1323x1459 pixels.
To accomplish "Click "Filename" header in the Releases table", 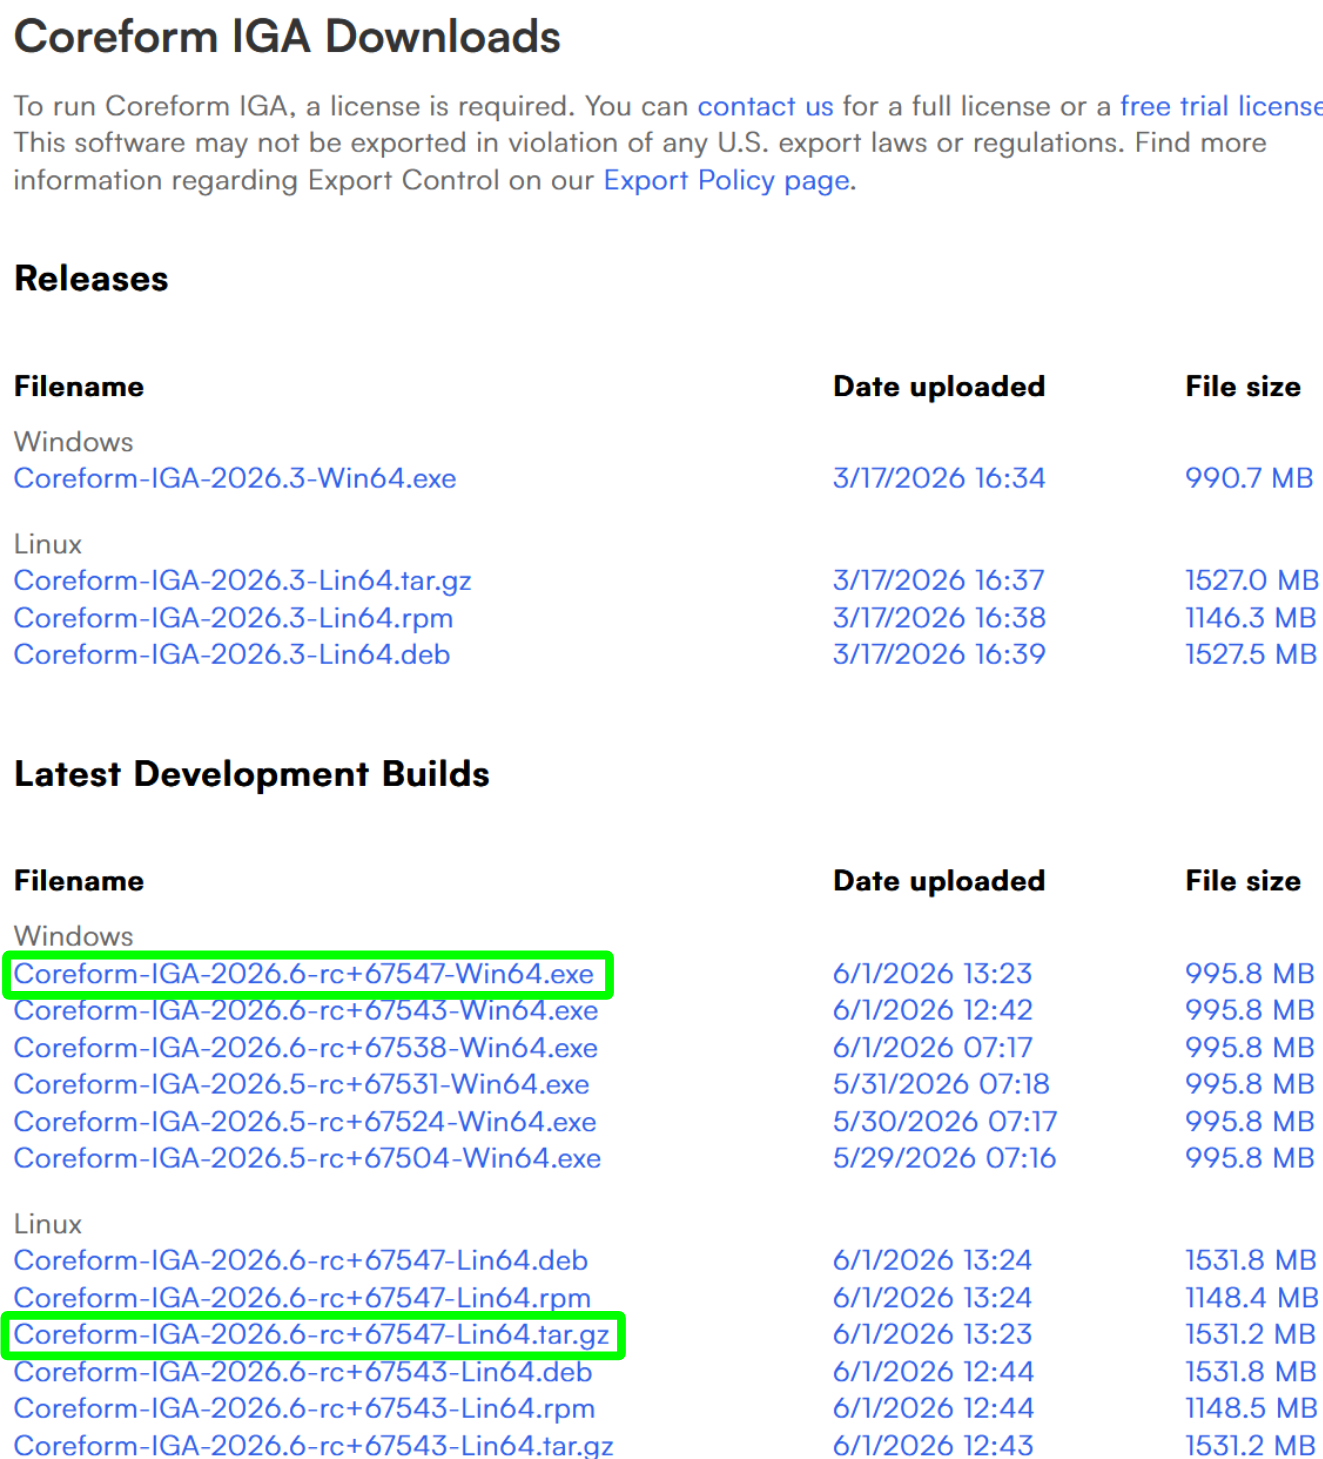I will pos(79,387).
